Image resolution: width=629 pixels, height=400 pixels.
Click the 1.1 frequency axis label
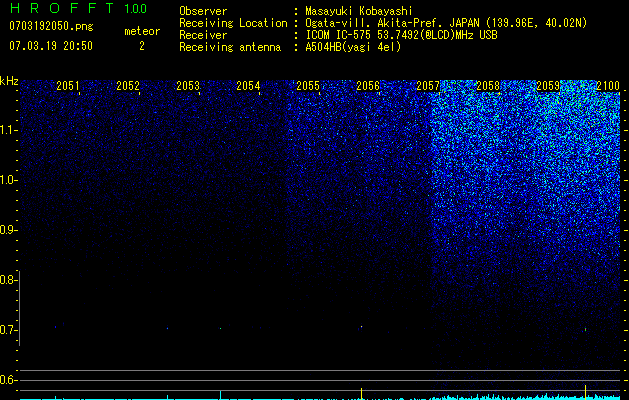click(7, 130)
